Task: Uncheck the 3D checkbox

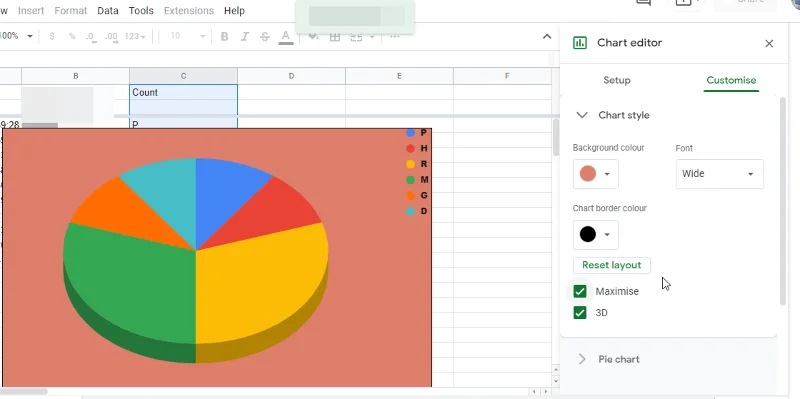Action: point(580,313)
